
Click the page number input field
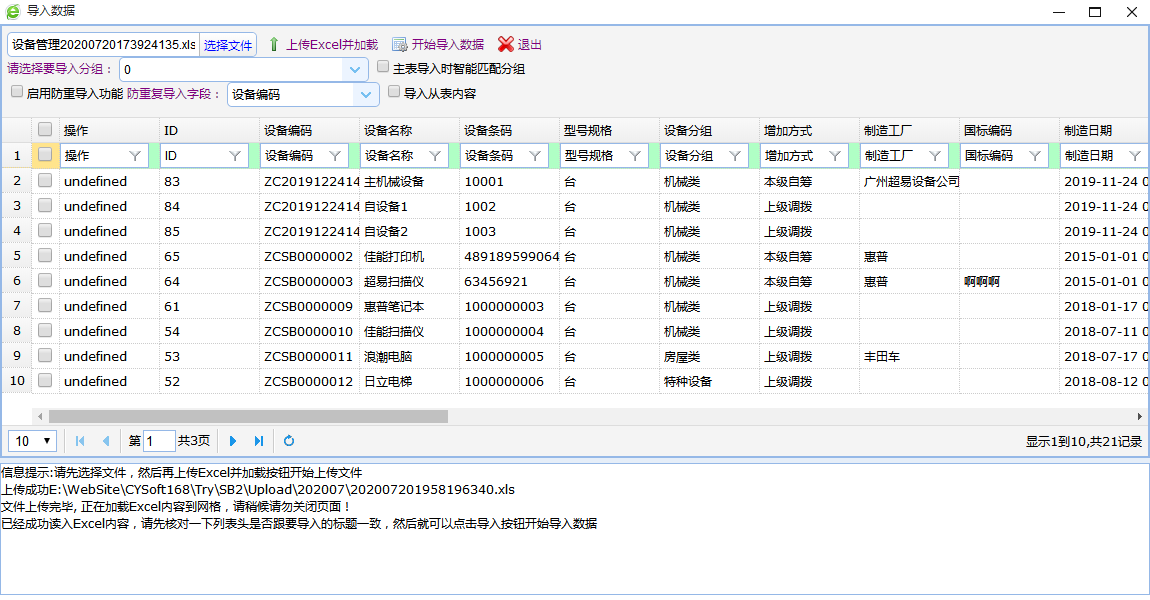coord(159,441)
